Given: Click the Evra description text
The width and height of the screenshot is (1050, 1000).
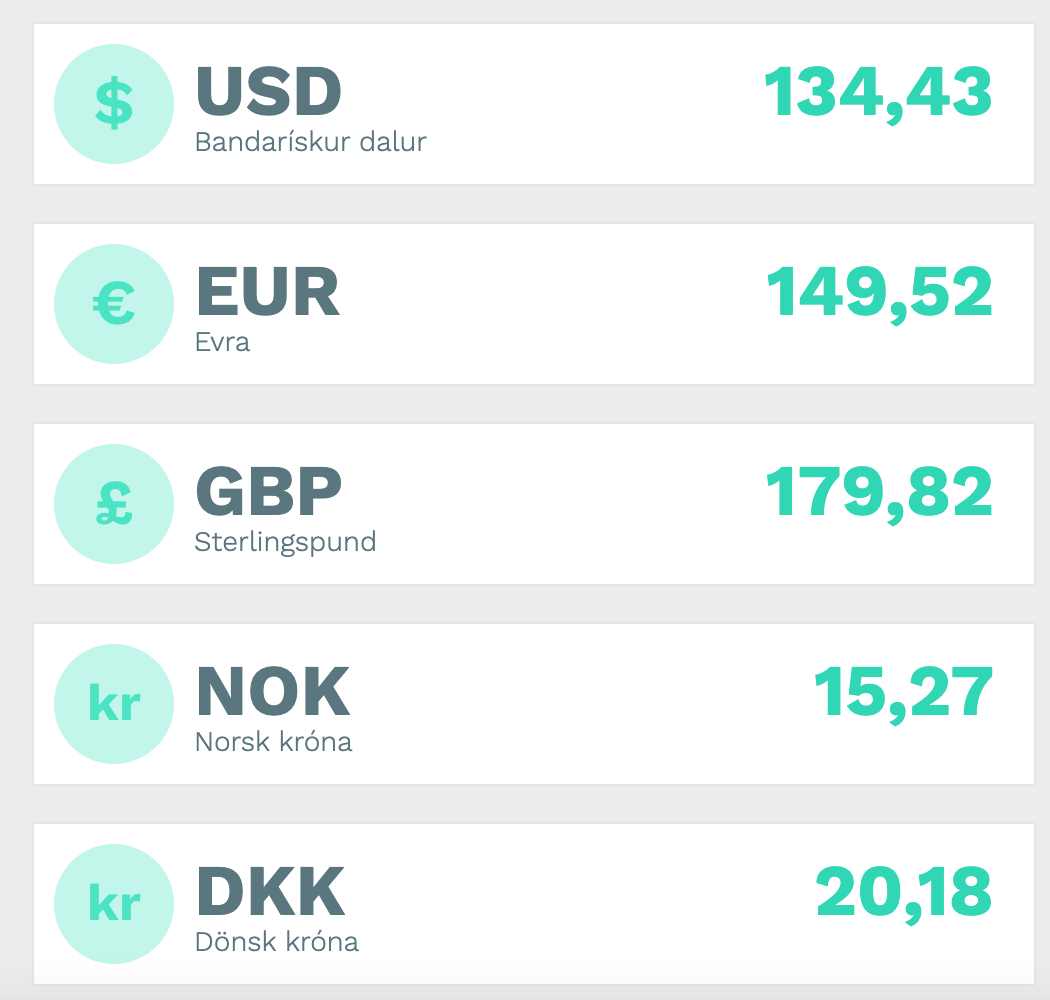Looking at the screenshot, I should (x=223, y=342).
